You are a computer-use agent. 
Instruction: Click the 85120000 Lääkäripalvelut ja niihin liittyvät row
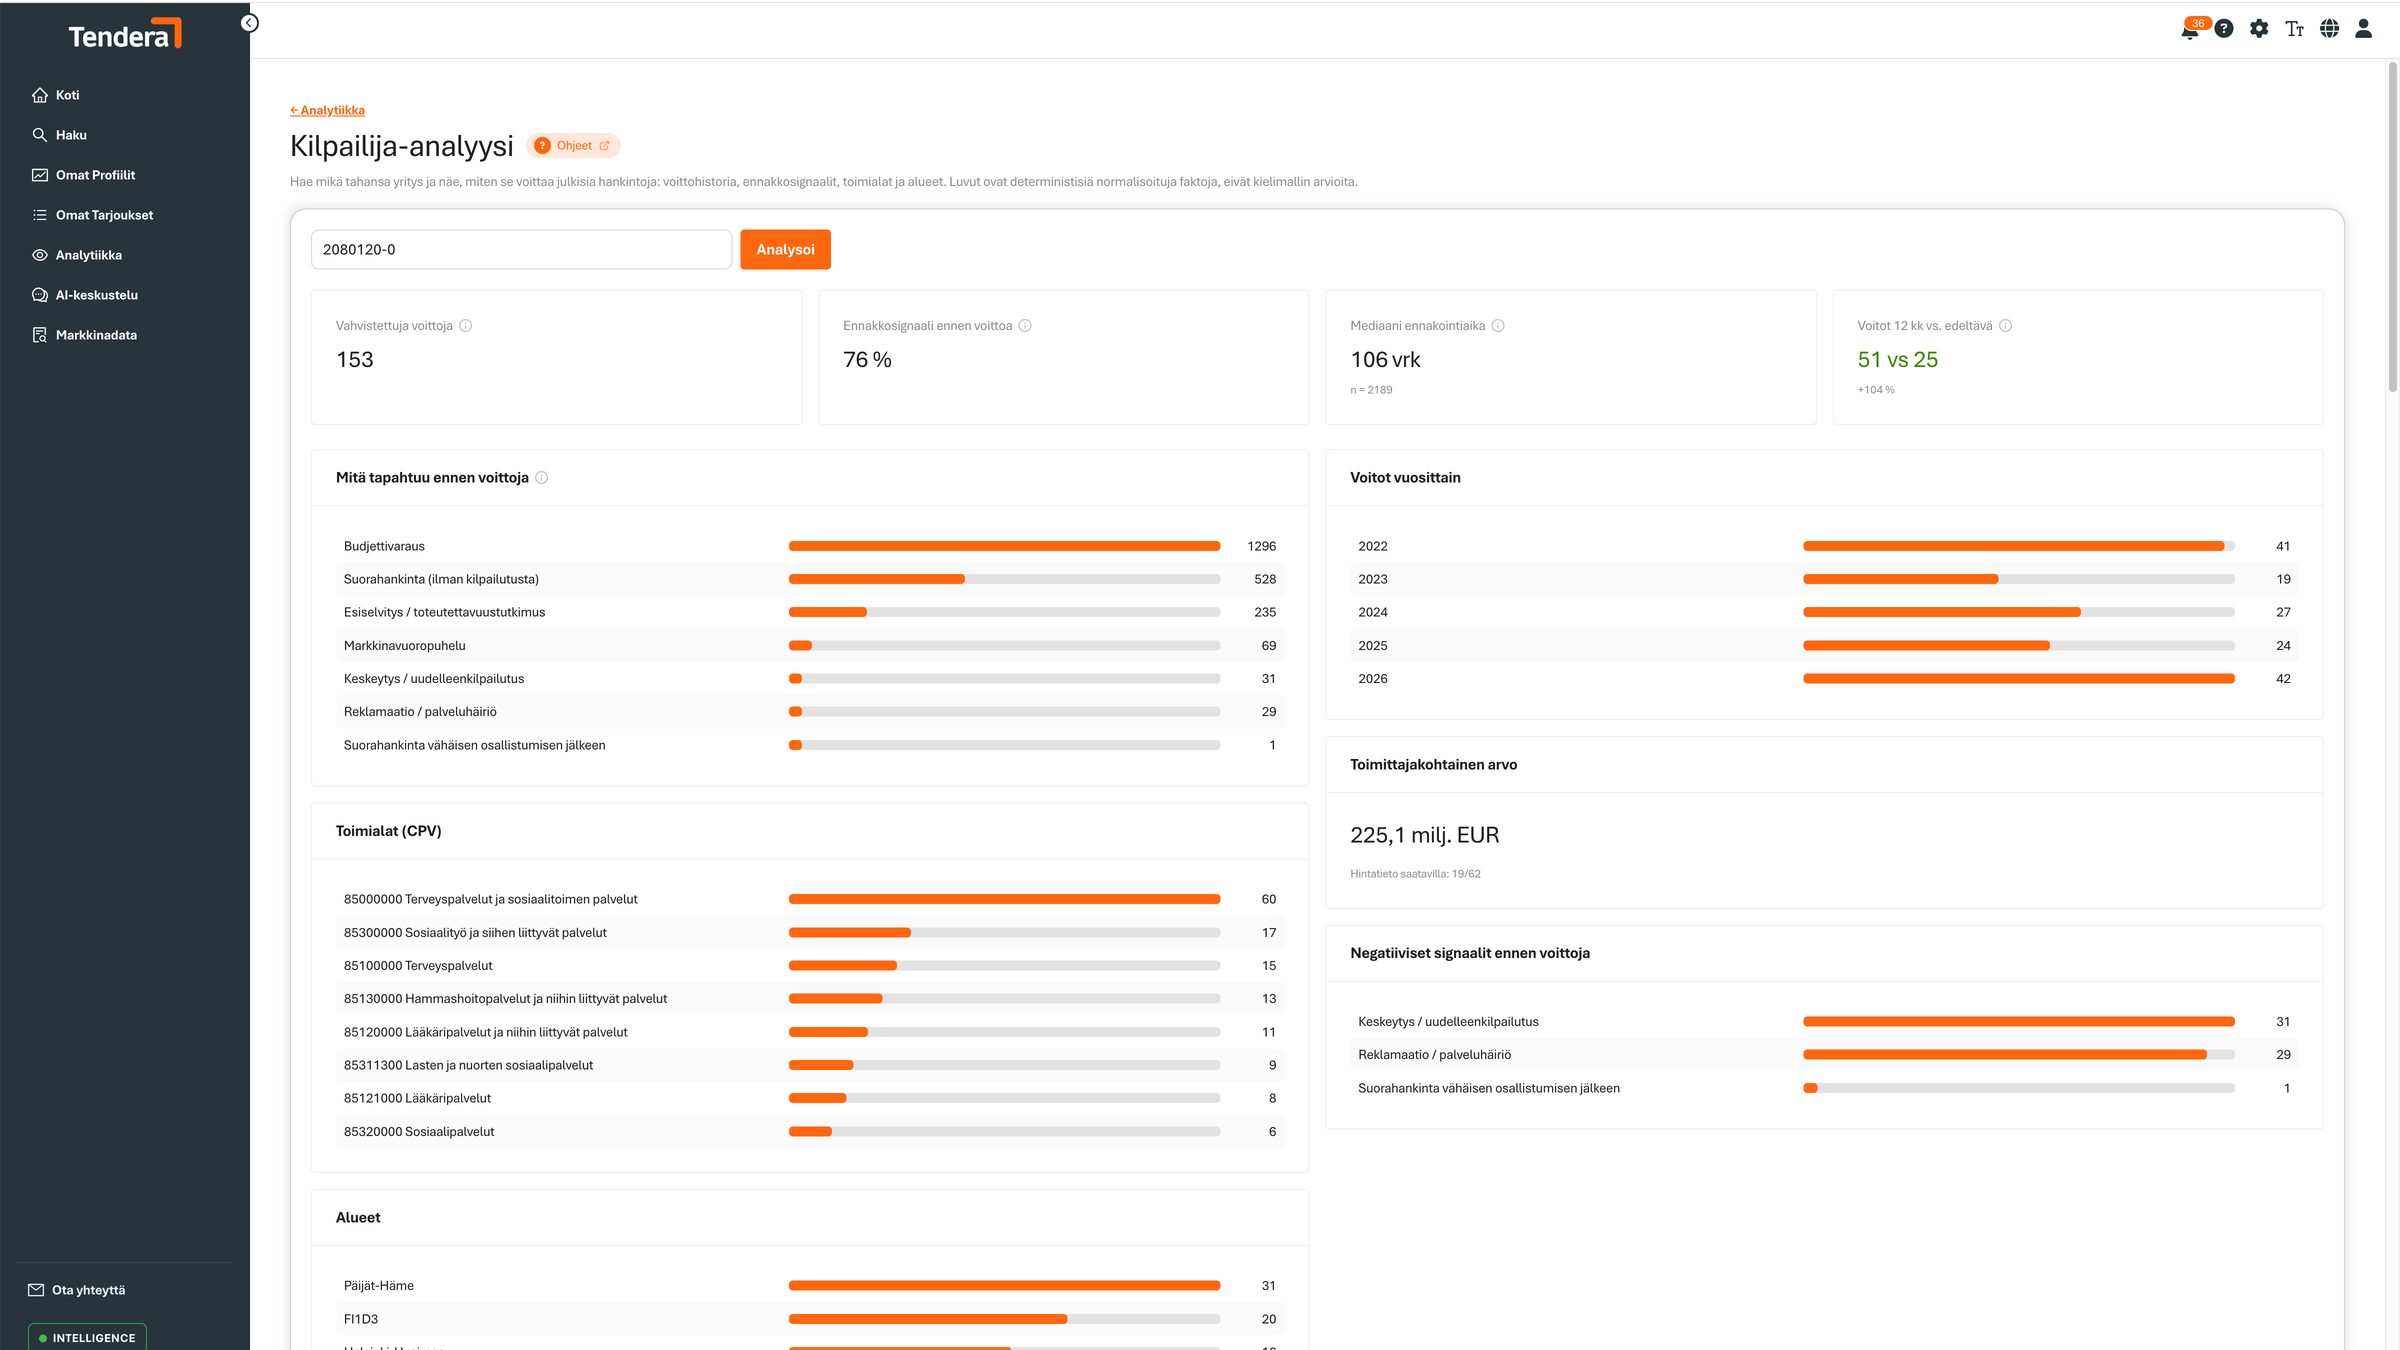809,1032
